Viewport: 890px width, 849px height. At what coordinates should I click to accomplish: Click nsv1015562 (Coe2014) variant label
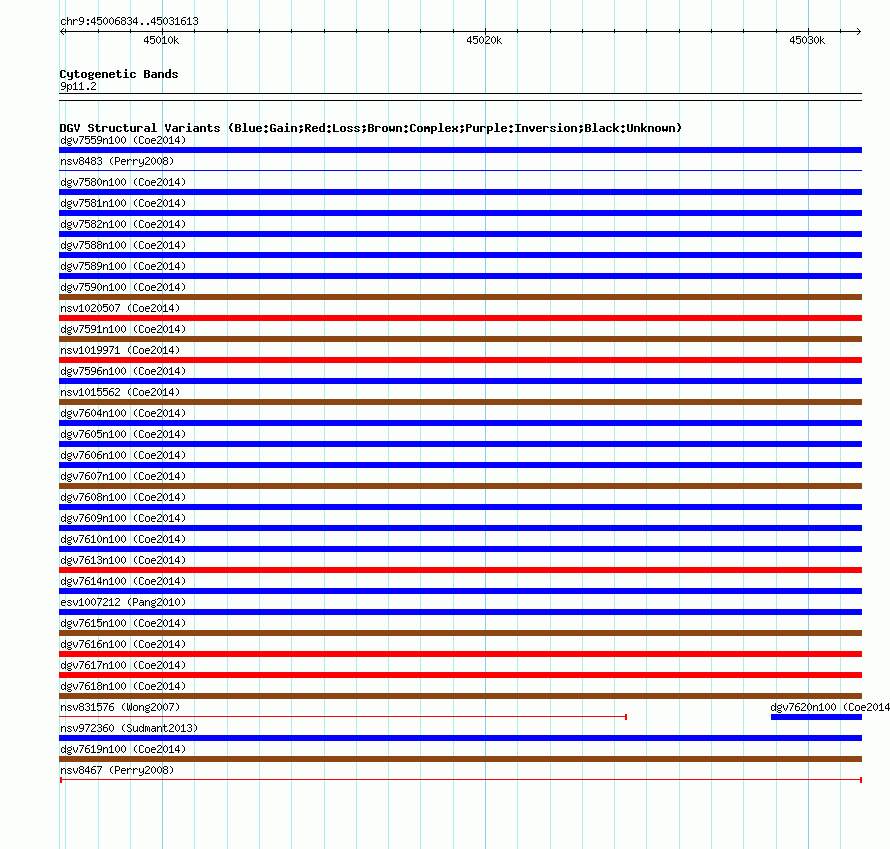click(x=120, y=392)
